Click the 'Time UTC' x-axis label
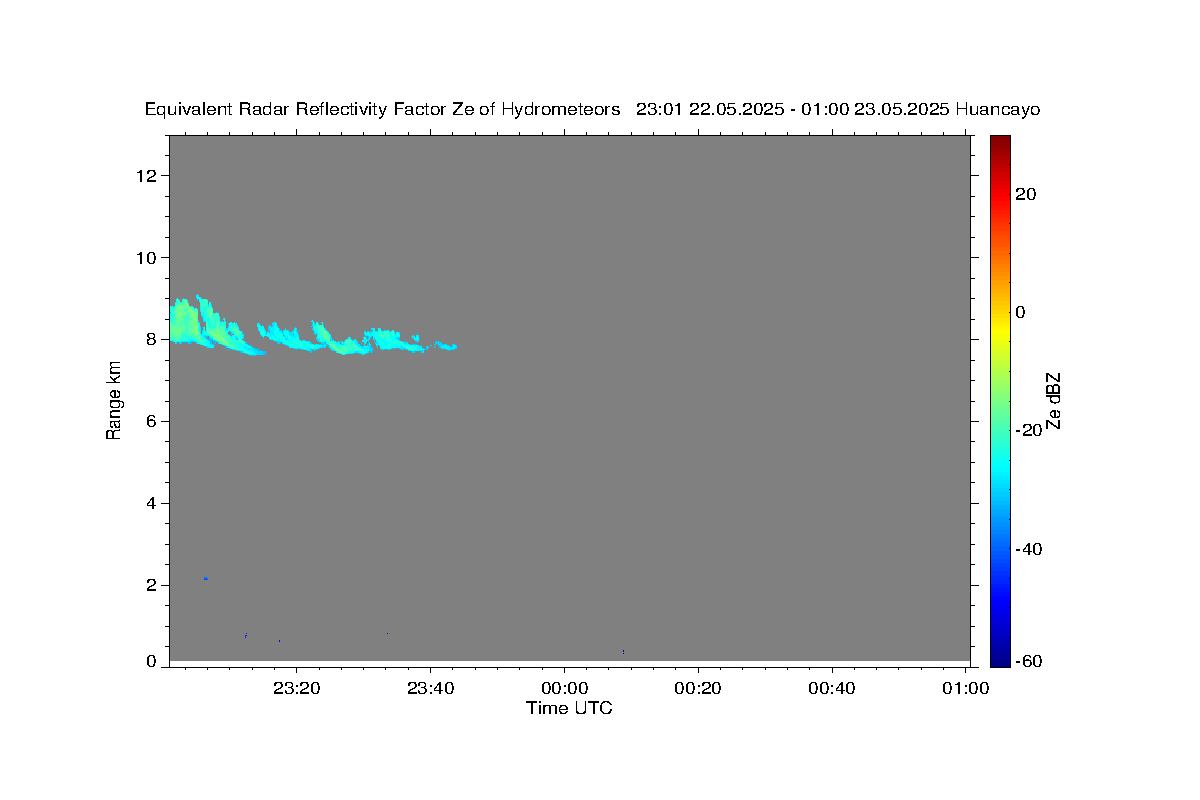Screen dimensions: 1200x800 (569, 708)
